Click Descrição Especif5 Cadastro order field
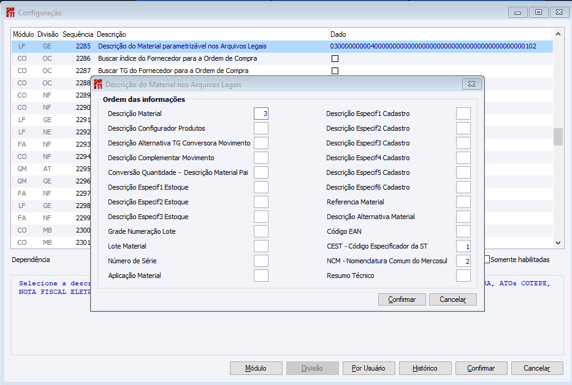 pyautogui.click(x=463, y=172)
